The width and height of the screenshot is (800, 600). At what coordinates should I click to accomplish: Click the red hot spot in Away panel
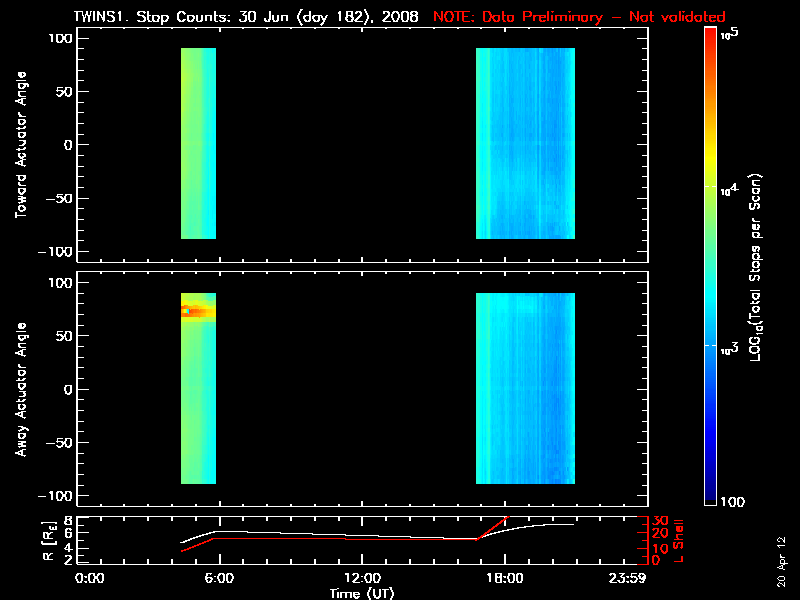(197, 312)
